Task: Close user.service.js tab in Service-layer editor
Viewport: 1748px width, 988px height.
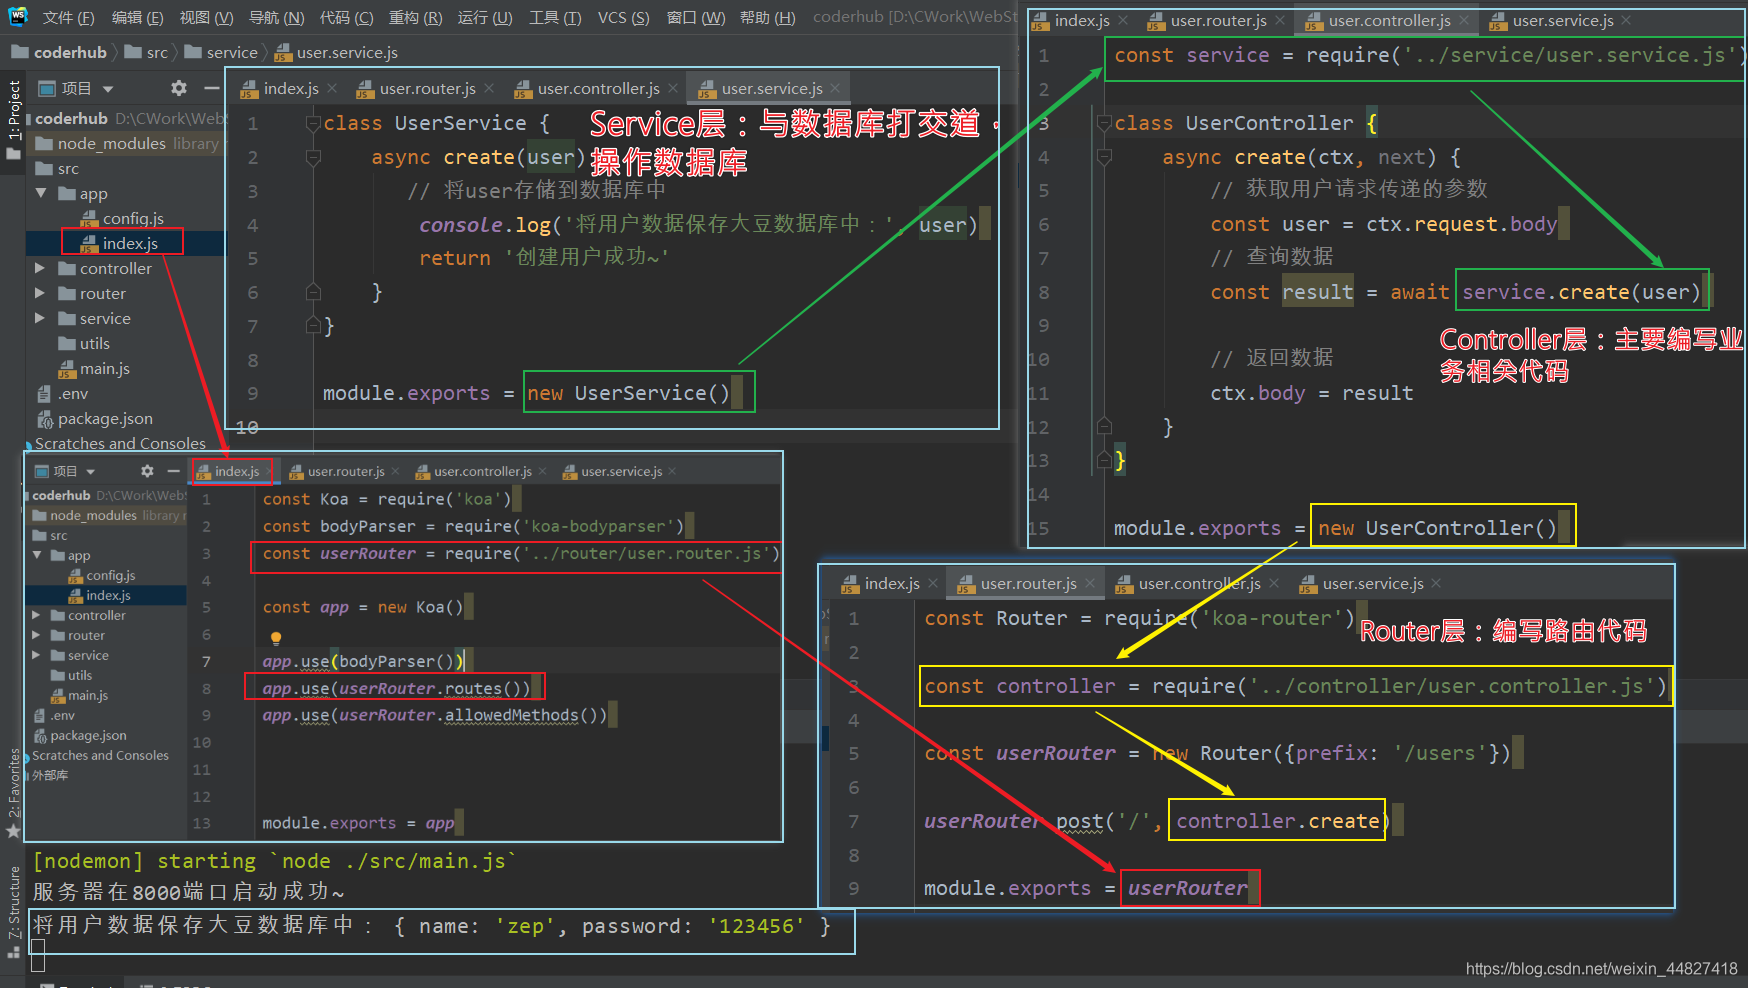Action: click(837, 88)
